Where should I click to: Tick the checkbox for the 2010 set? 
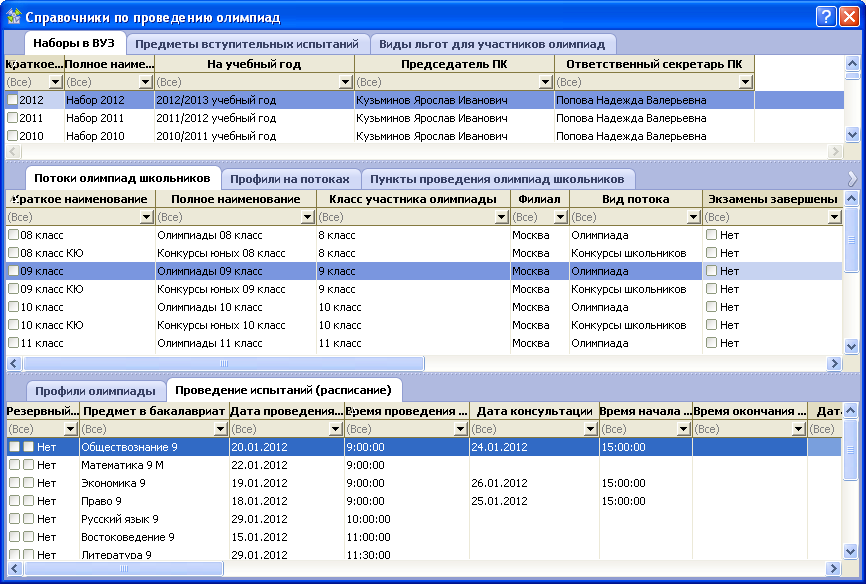point(13,135)
